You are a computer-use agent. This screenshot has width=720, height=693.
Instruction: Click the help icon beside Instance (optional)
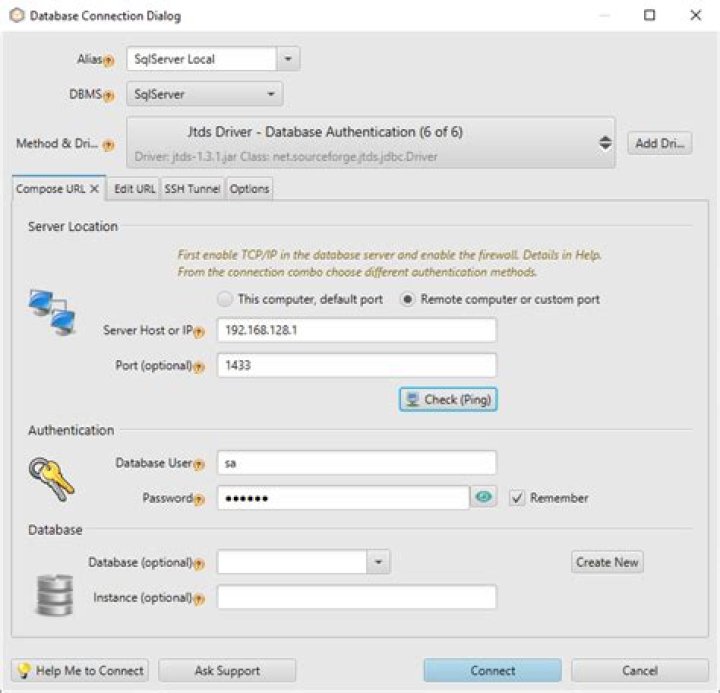pyautogui.click(x=199, y=599)
